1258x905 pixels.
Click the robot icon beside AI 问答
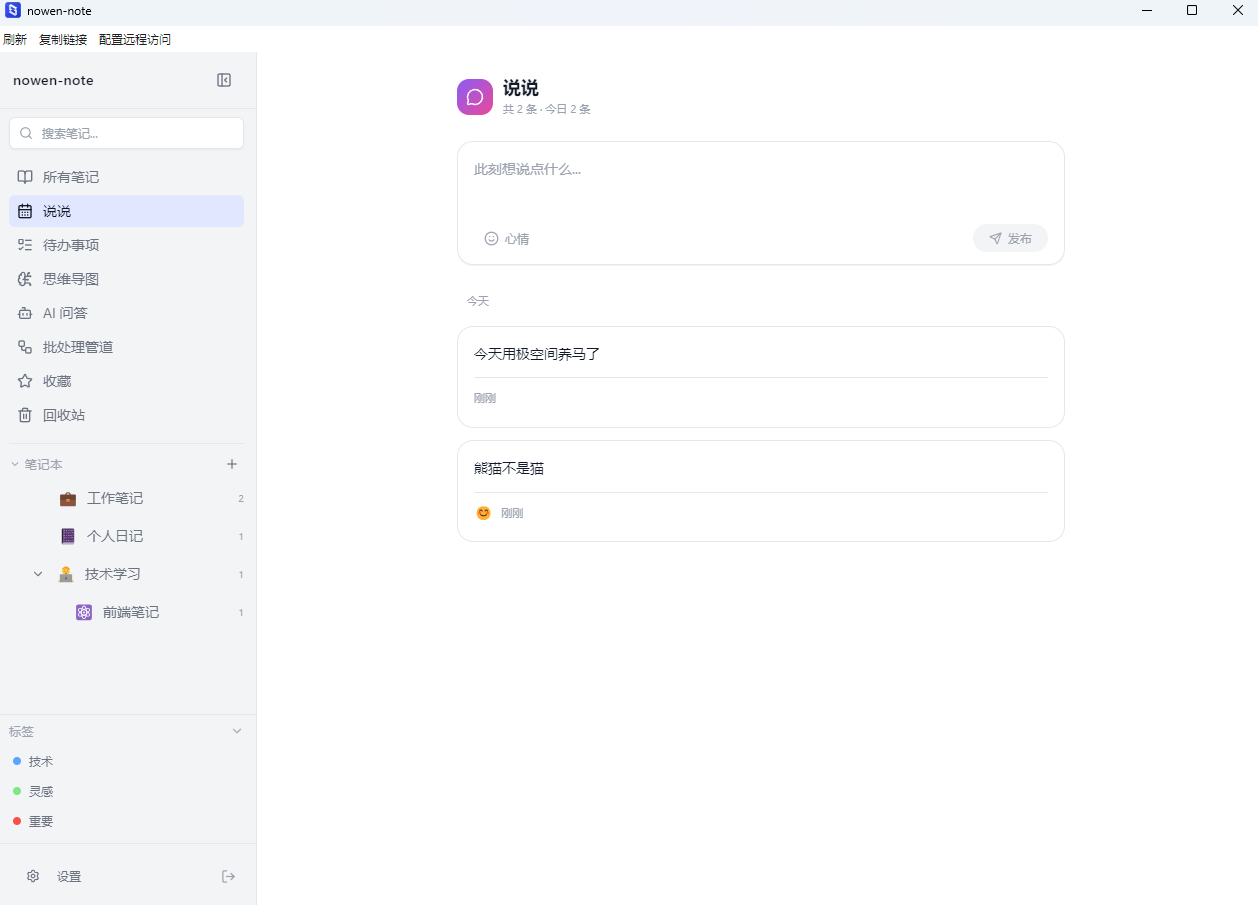point(25,313)
